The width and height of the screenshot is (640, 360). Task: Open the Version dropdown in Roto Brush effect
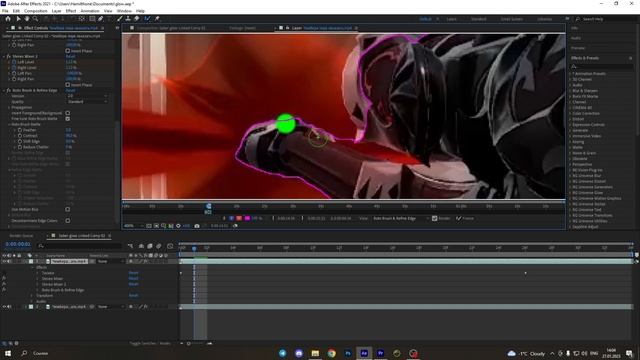click(x=87, y=96)
